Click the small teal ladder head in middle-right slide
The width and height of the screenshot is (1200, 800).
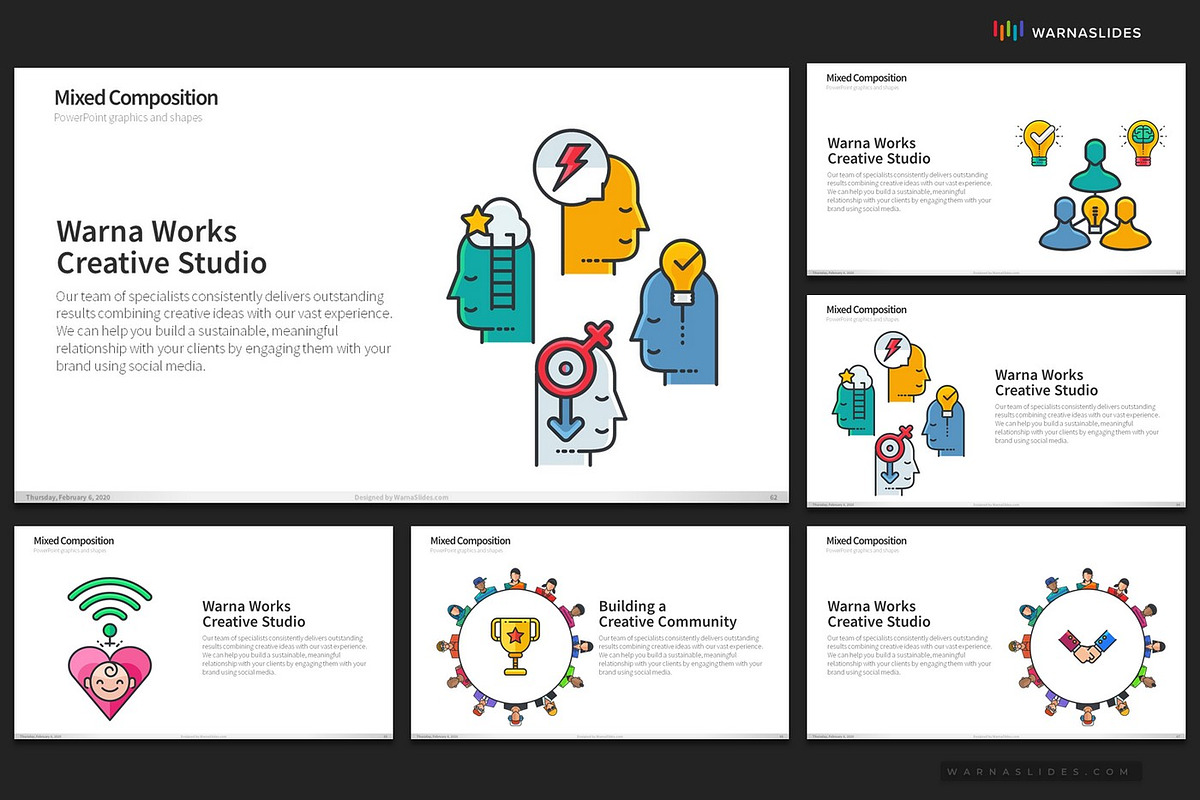(854, 399)
